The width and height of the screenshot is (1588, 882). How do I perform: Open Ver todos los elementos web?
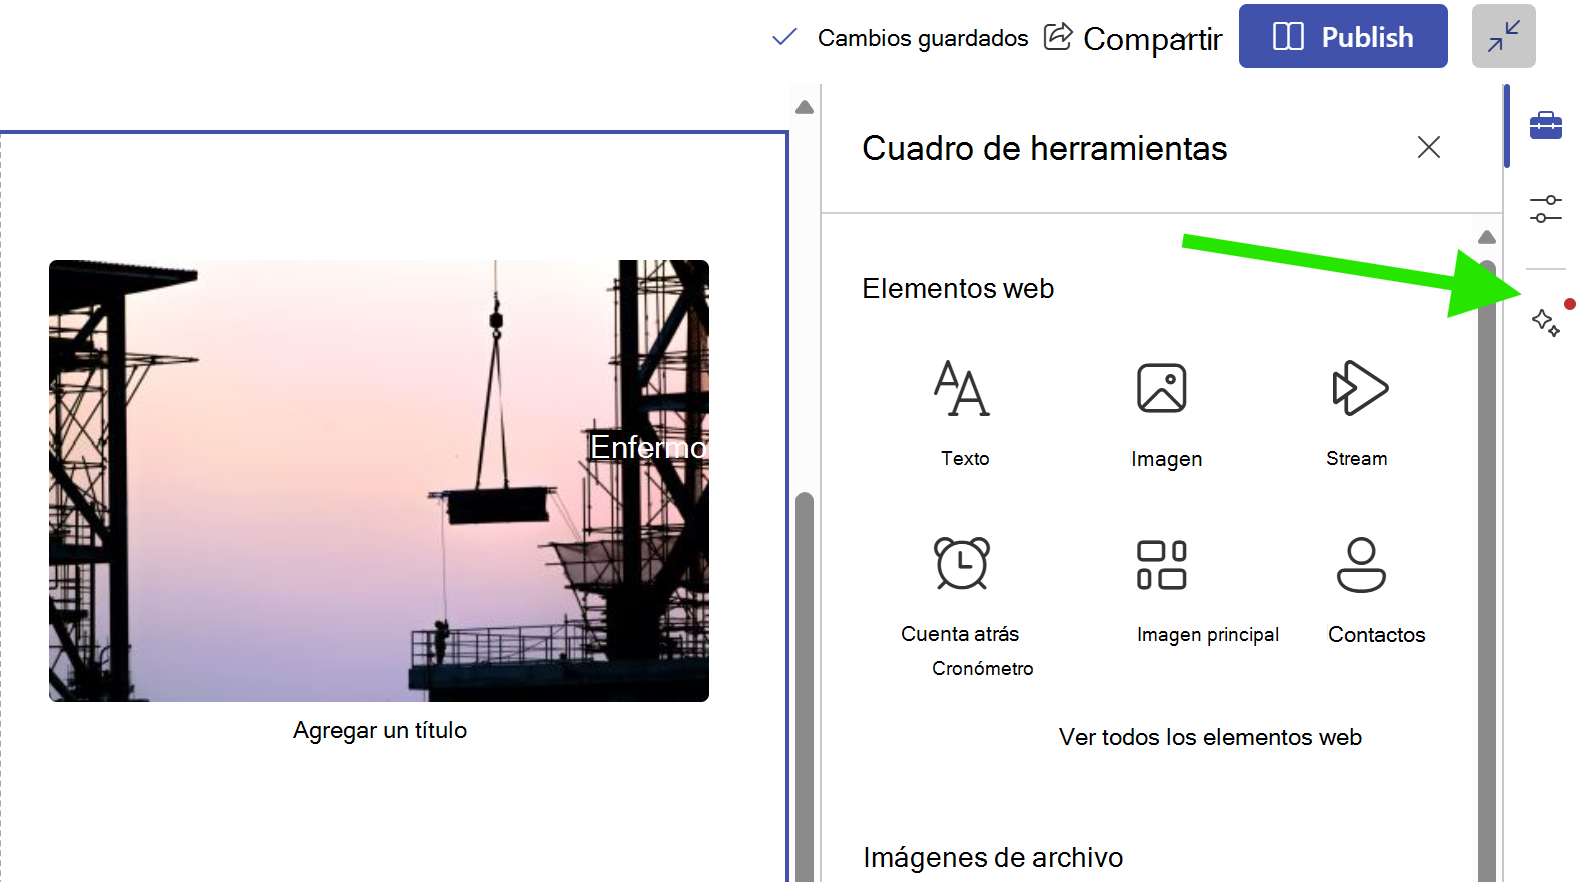[x=1210, y=737]
